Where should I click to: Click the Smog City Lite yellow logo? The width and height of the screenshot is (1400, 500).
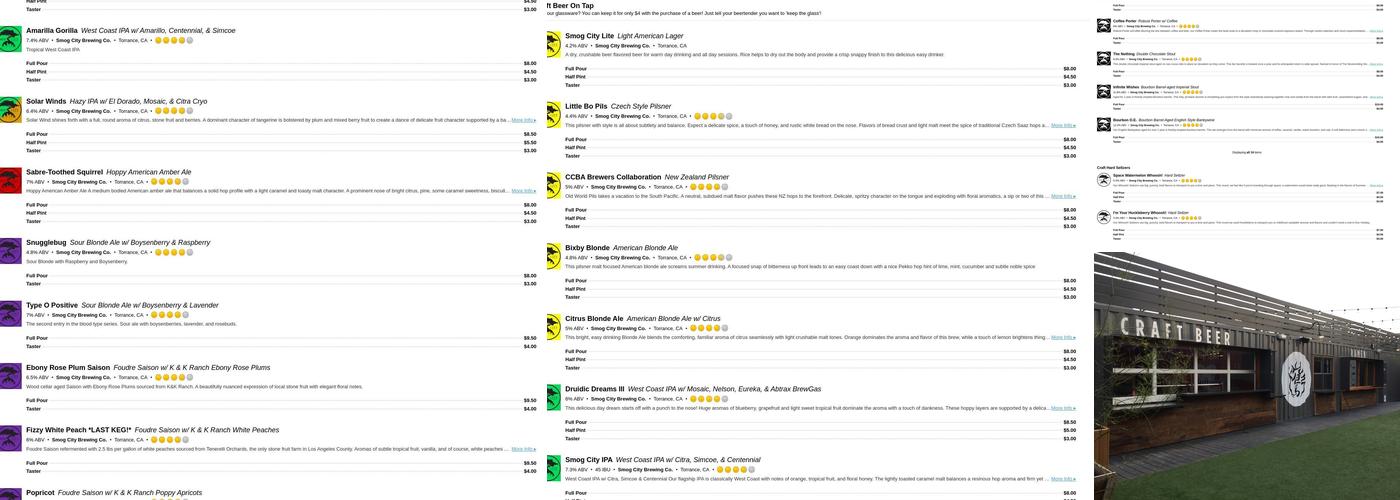pos(553,44)
